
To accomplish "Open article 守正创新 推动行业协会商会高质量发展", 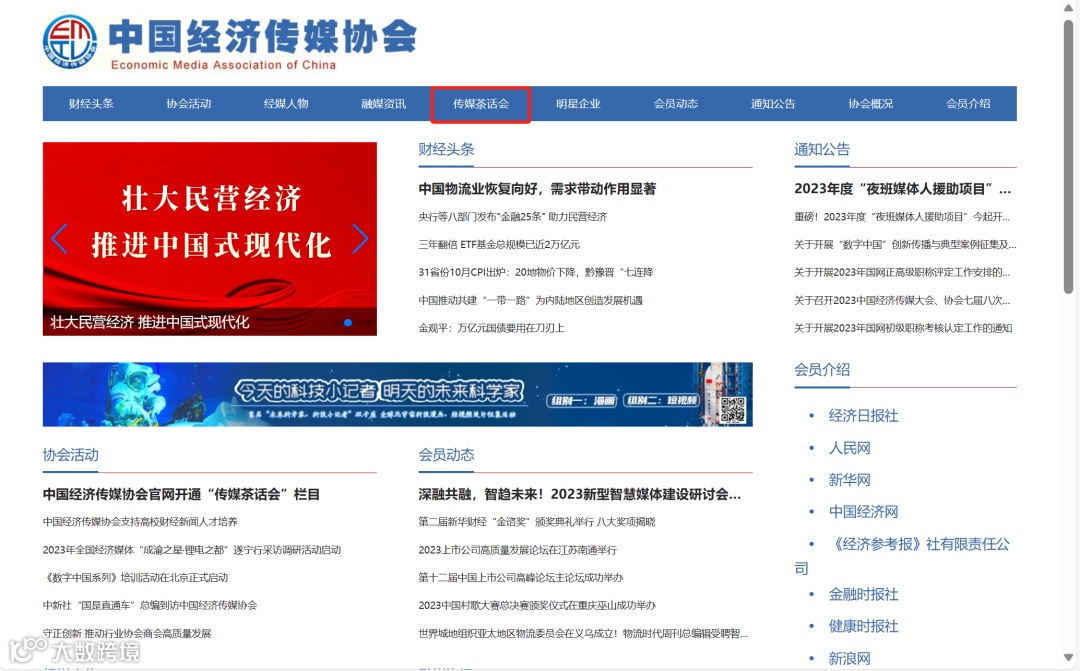I will (x=127, y=633).
